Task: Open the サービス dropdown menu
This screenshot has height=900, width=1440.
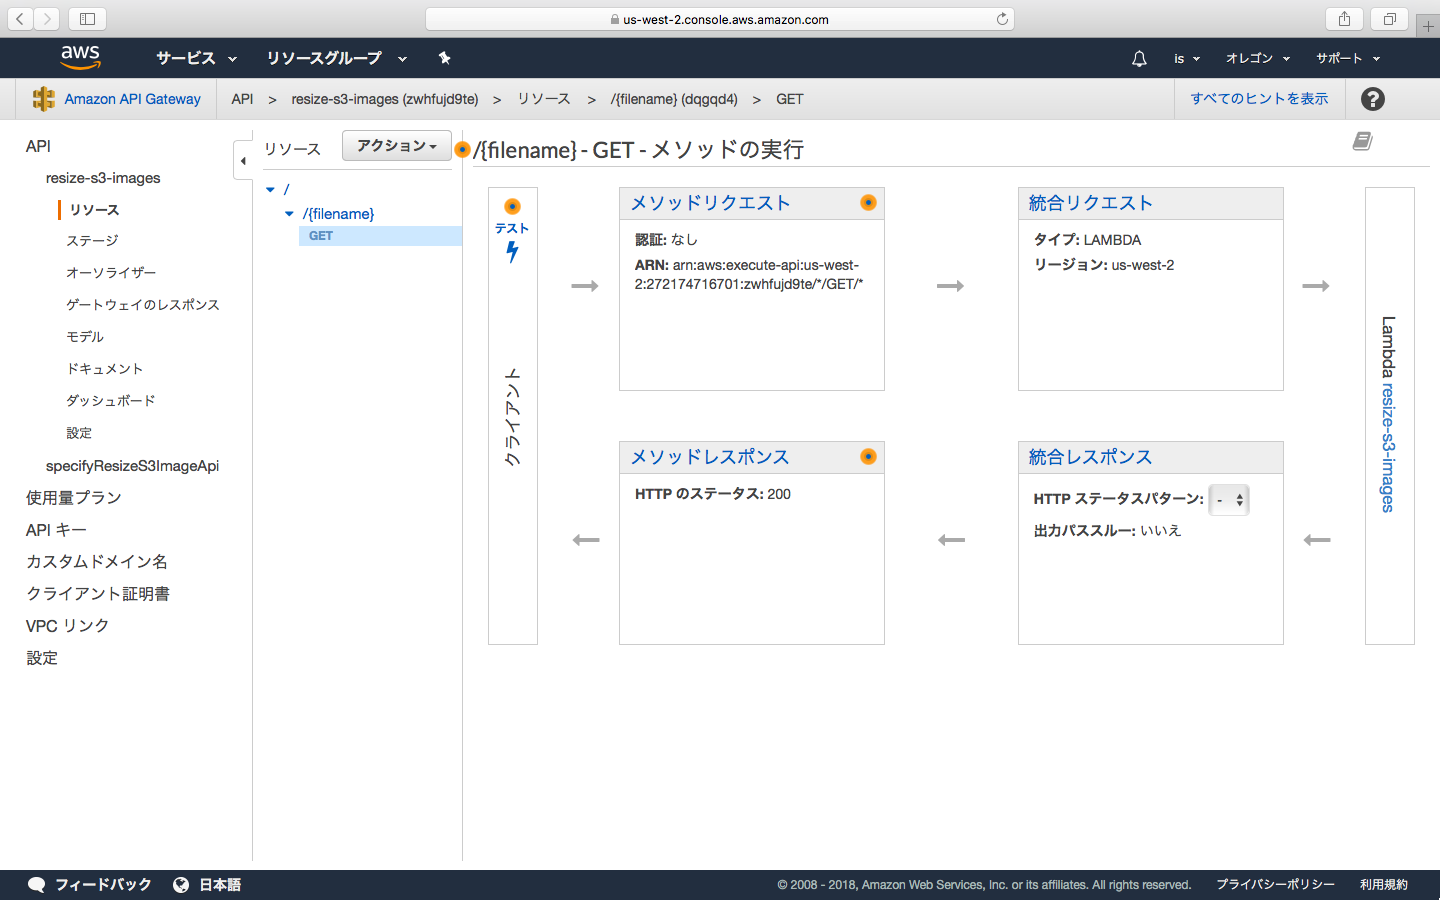Action: click(196, 58)
